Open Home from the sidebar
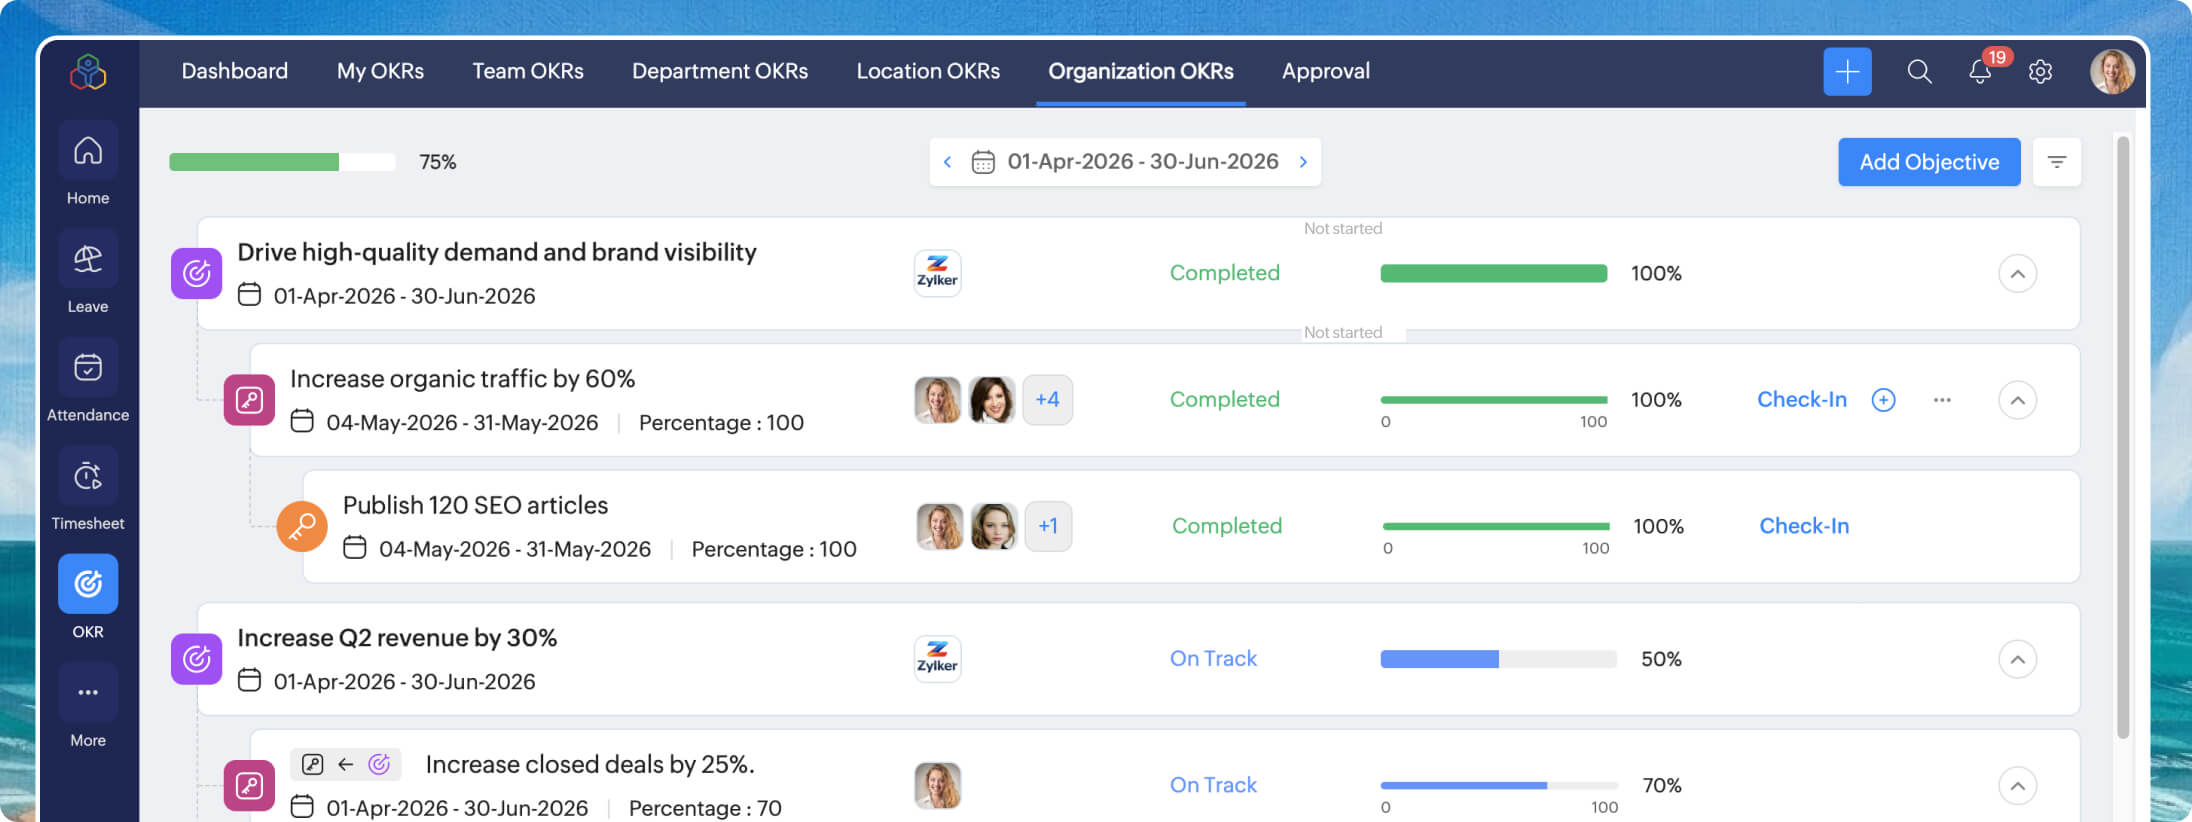 [x=88, y=150]
